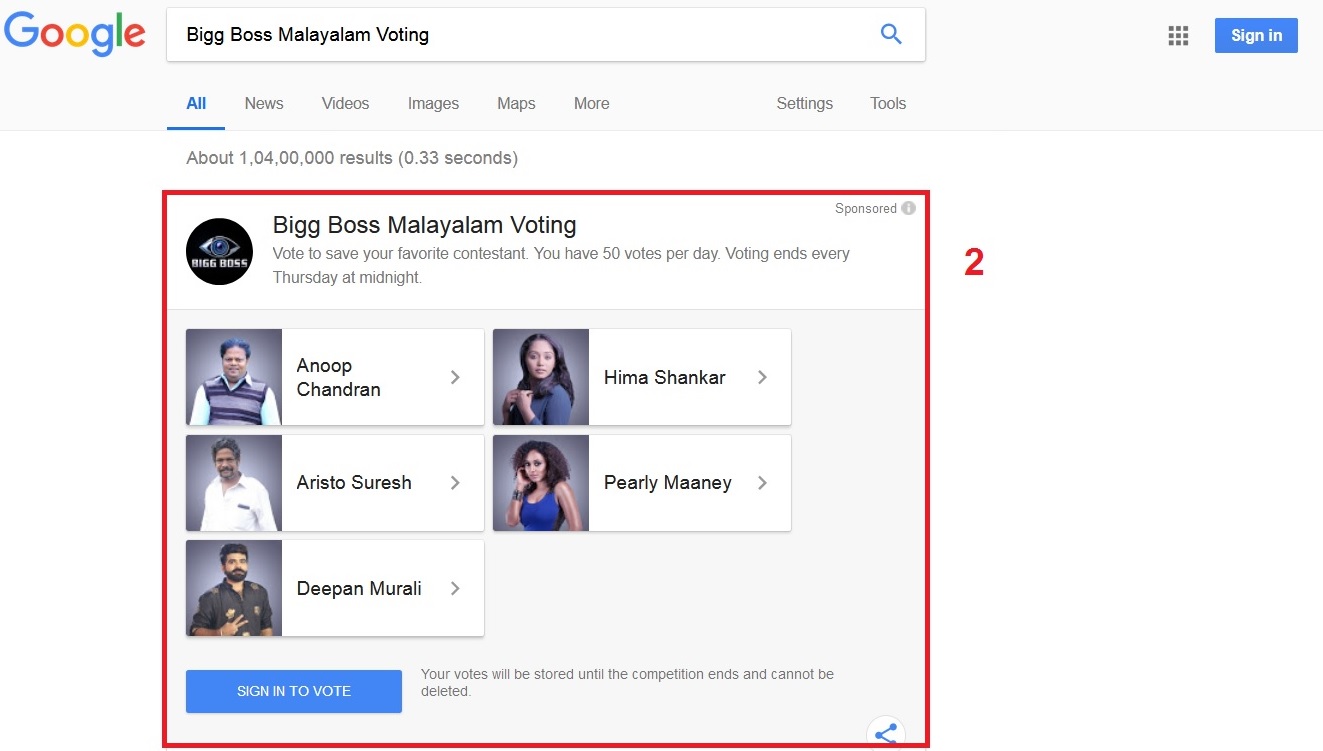1323x751 pixels.
Task: Click the Sponsored info icon
Action: (x=908, y=208)
